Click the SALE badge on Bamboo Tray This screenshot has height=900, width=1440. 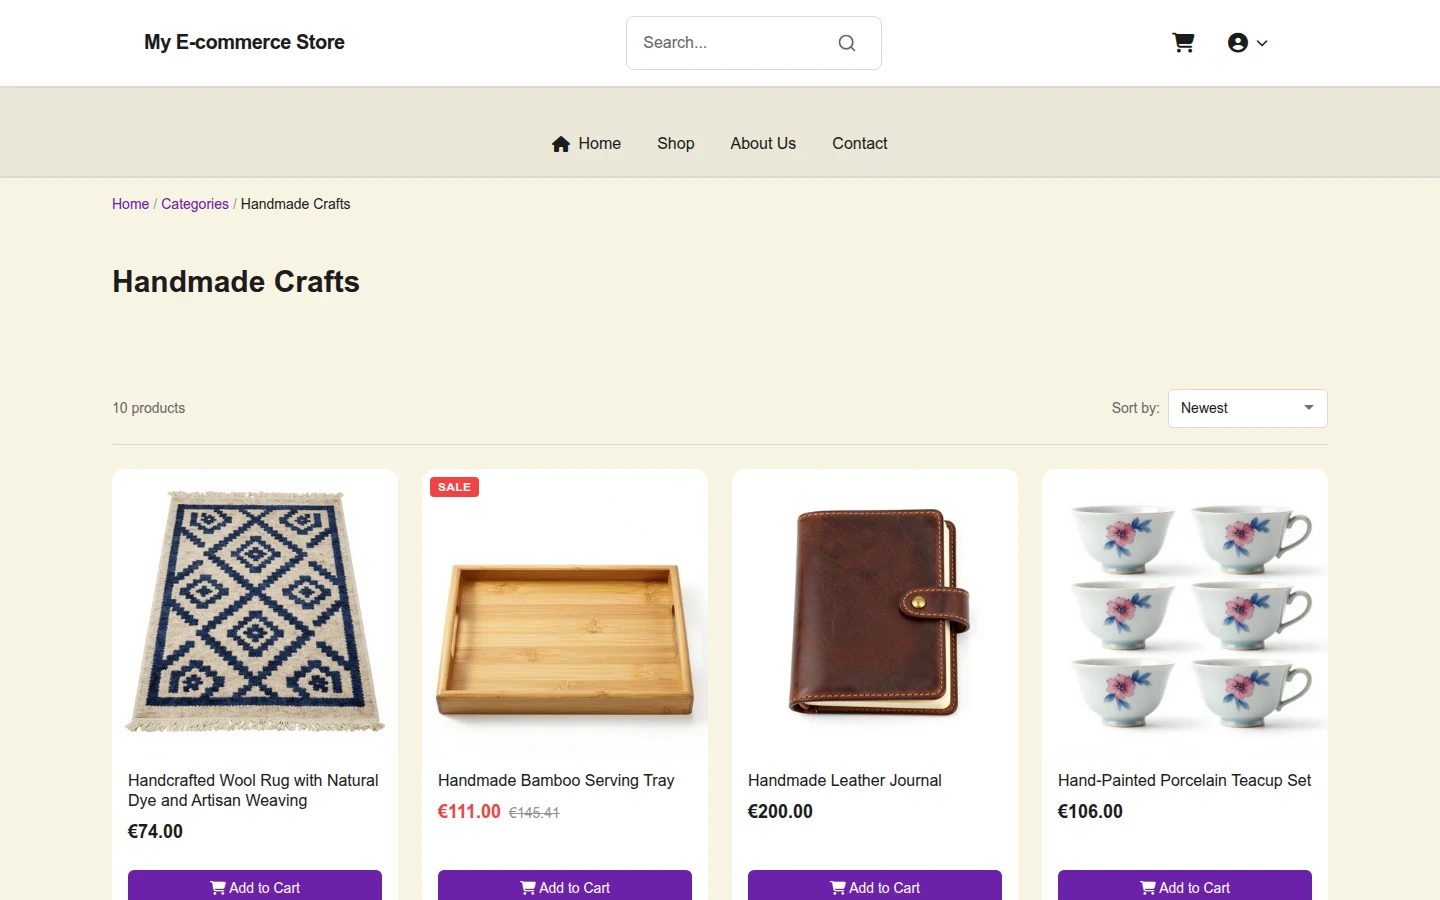tap(454, 487)
